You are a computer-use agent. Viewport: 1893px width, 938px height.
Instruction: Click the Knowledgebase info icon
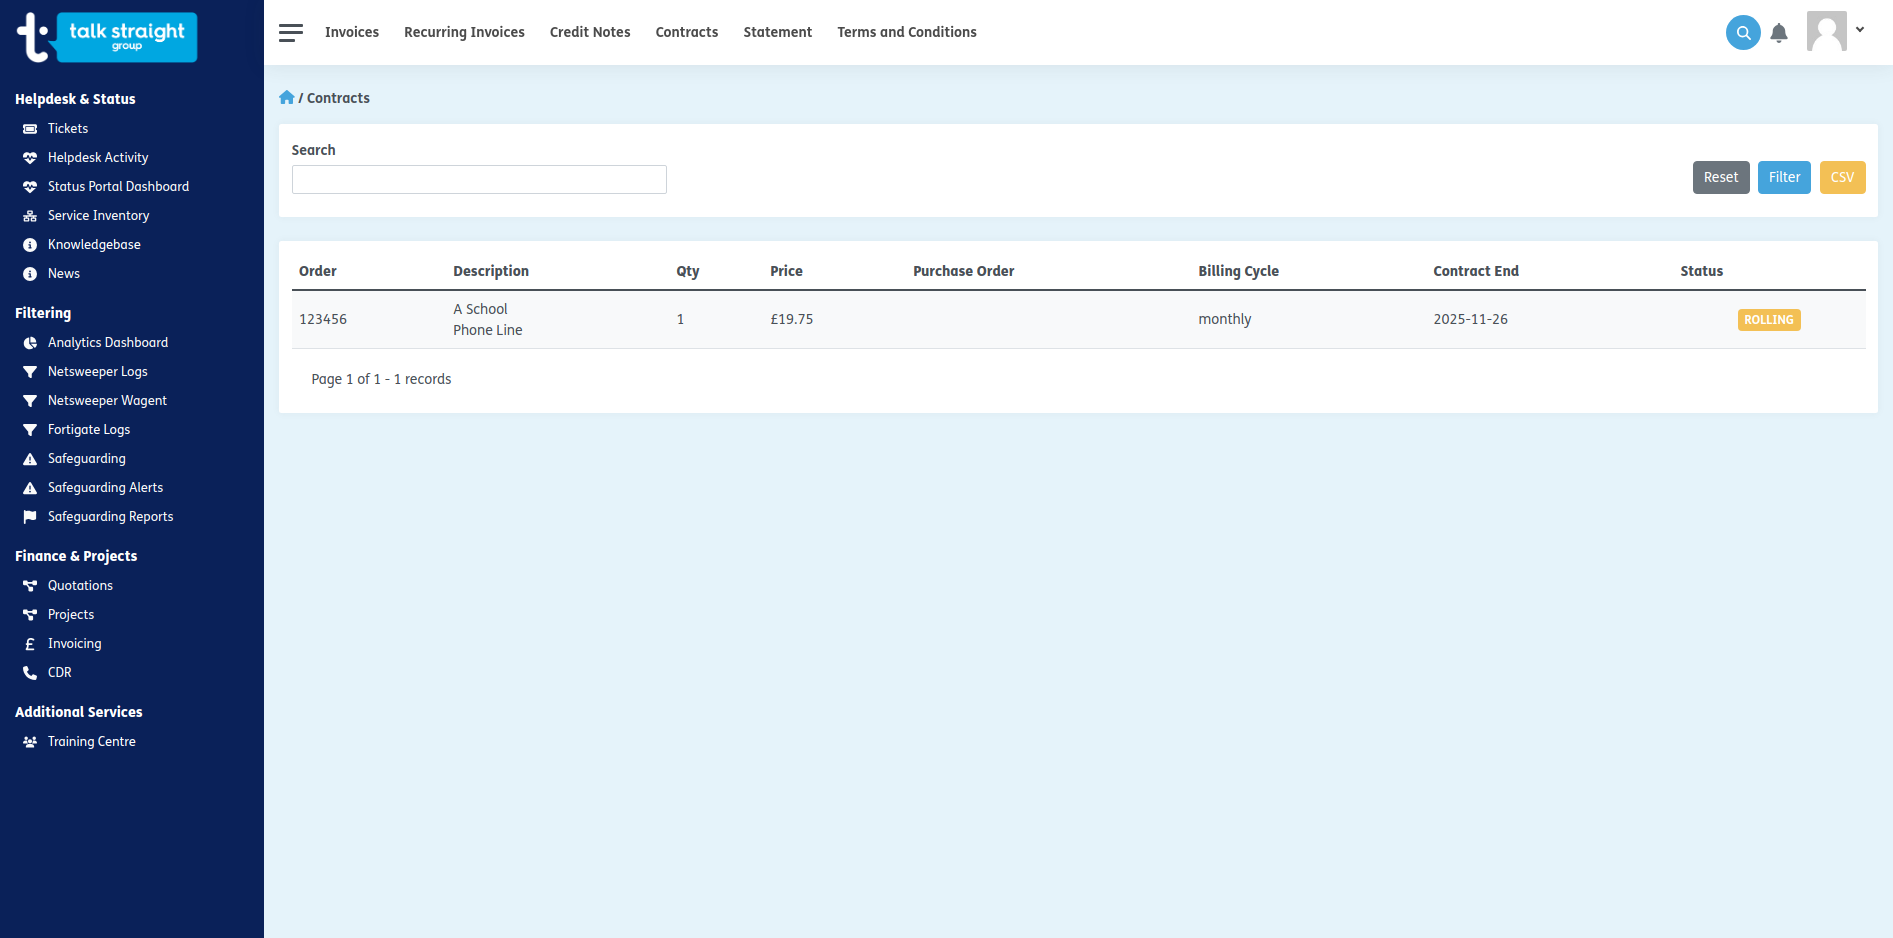30,245
